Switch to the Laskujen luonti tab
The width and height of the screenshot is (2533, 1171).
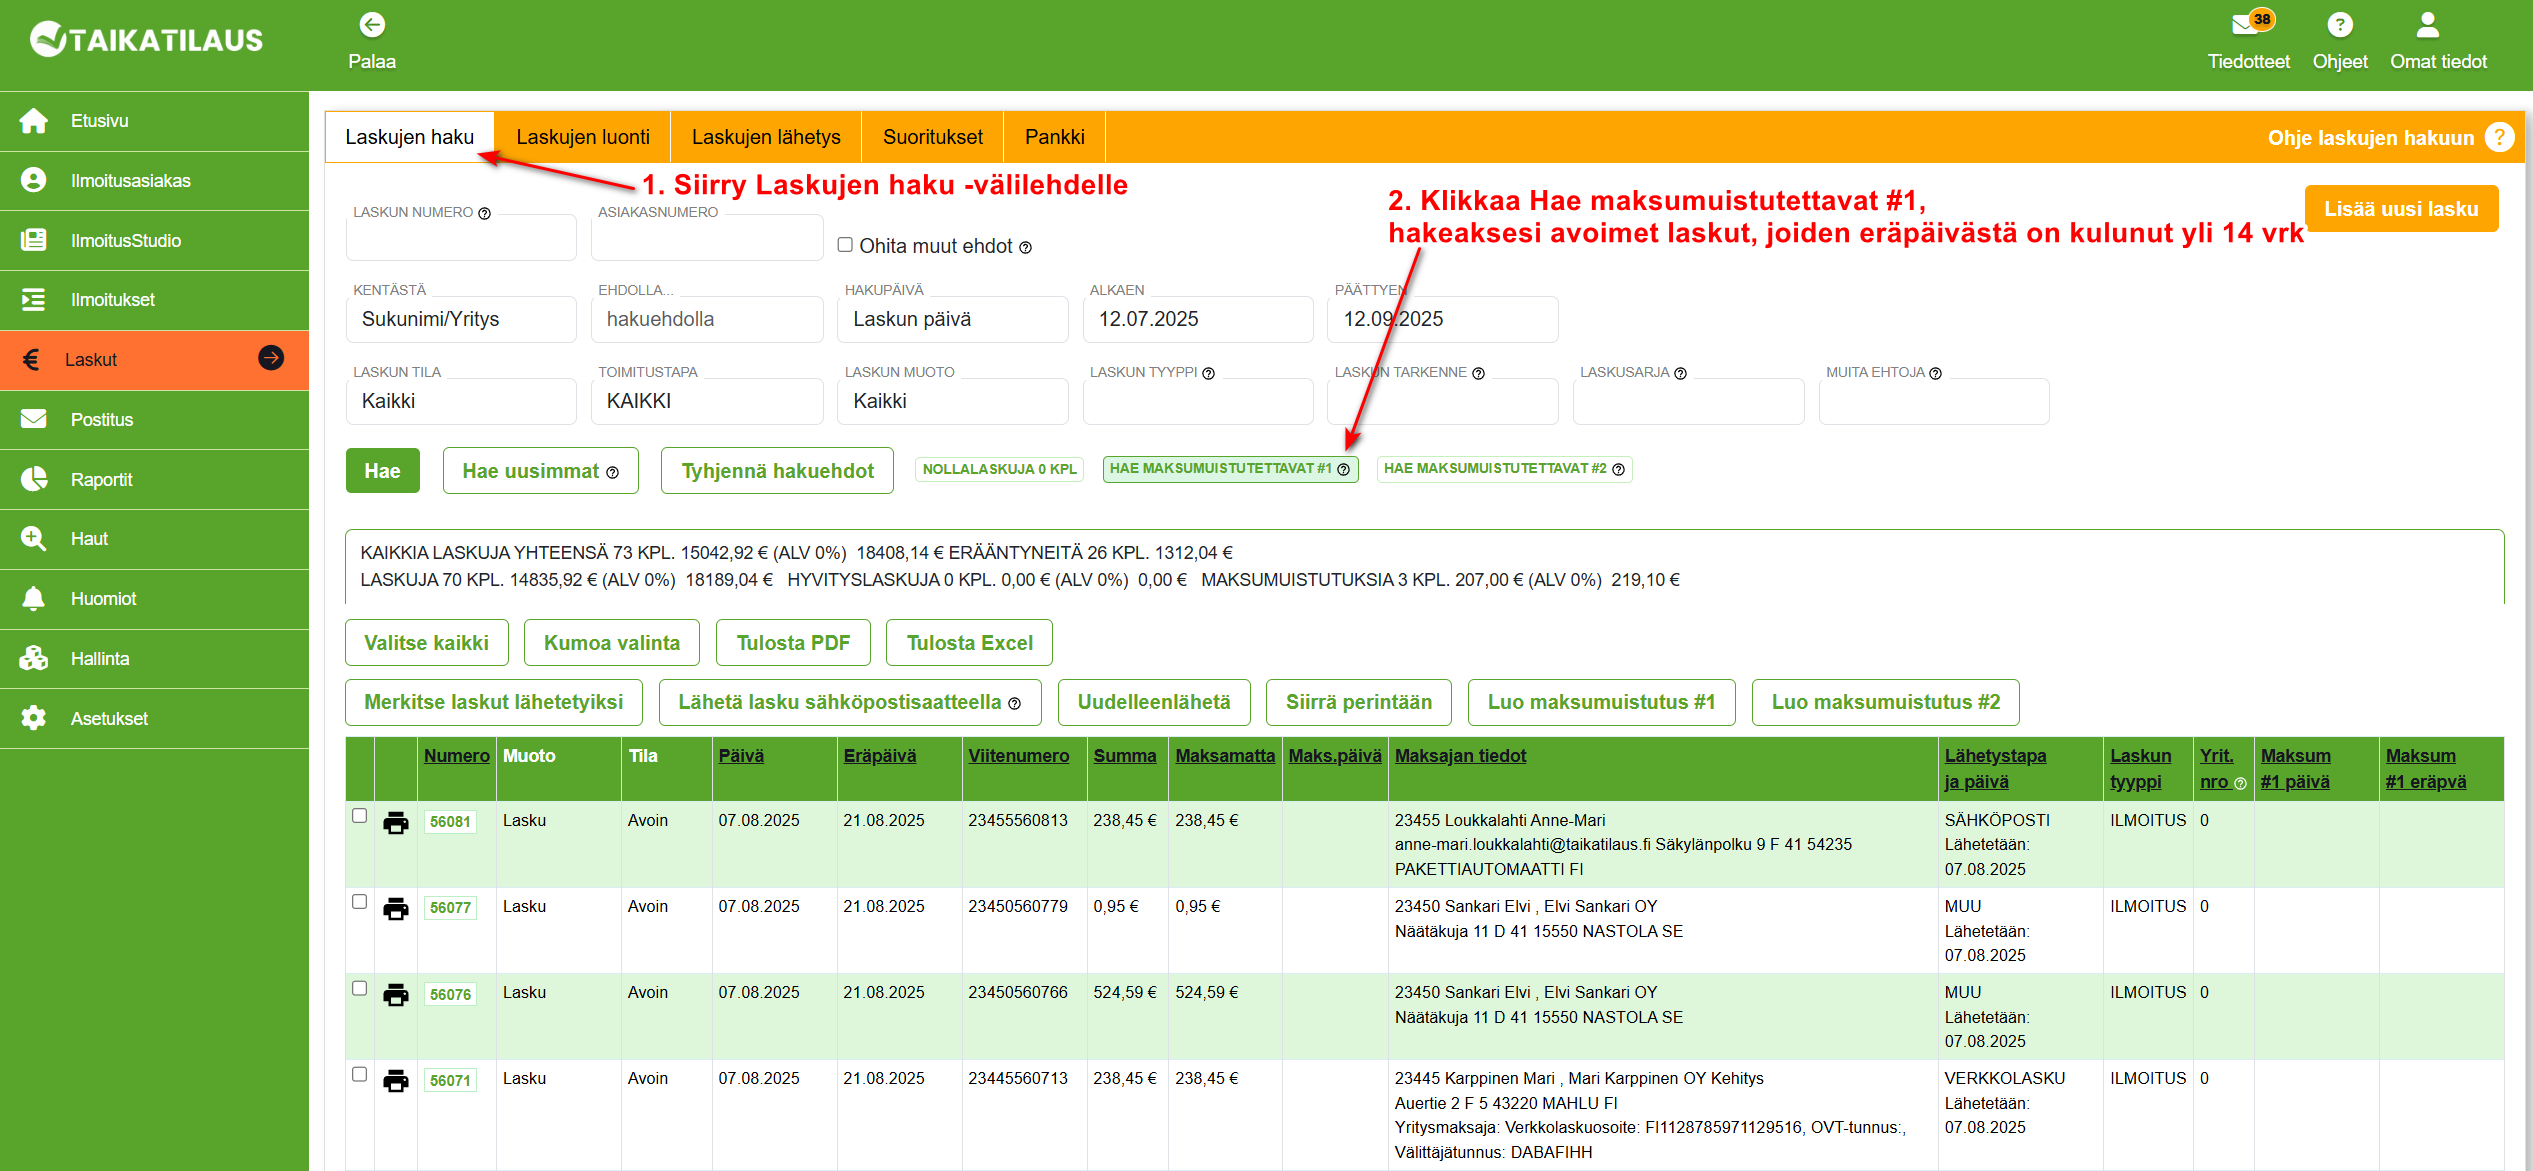coord(583,137)
